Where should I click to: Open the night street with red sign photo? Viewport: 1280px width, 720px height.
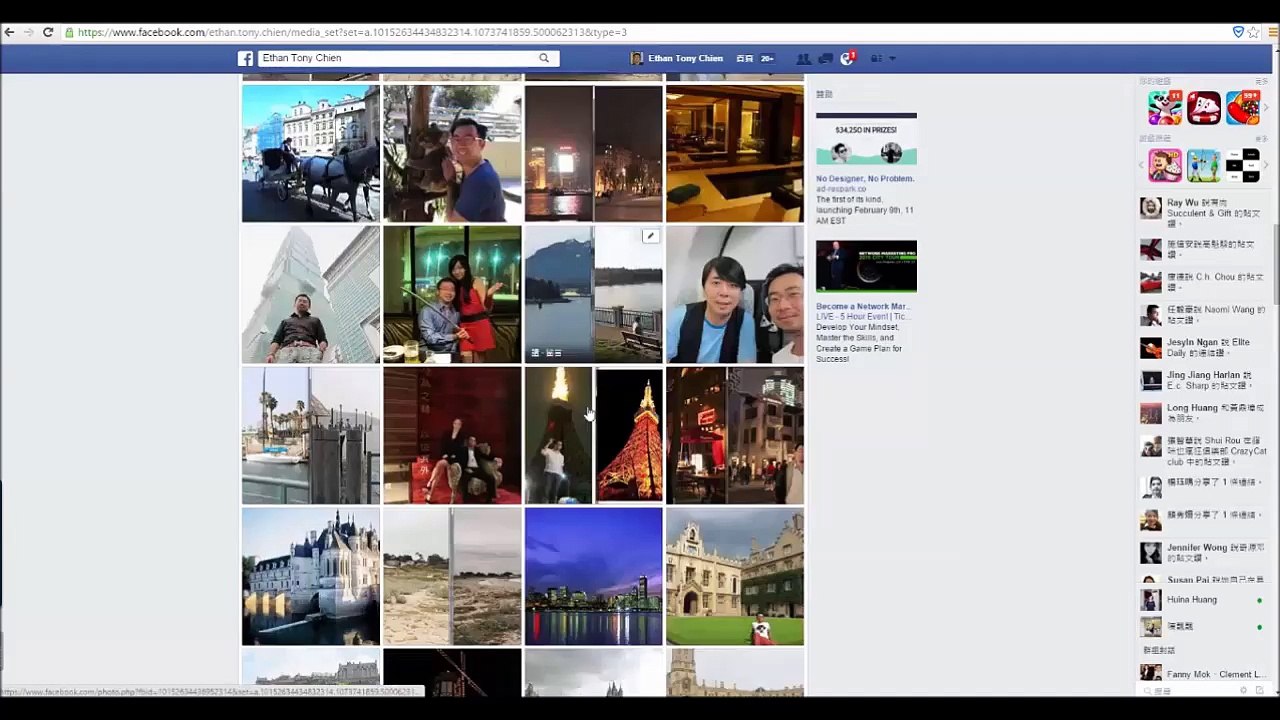pos(735,435)
